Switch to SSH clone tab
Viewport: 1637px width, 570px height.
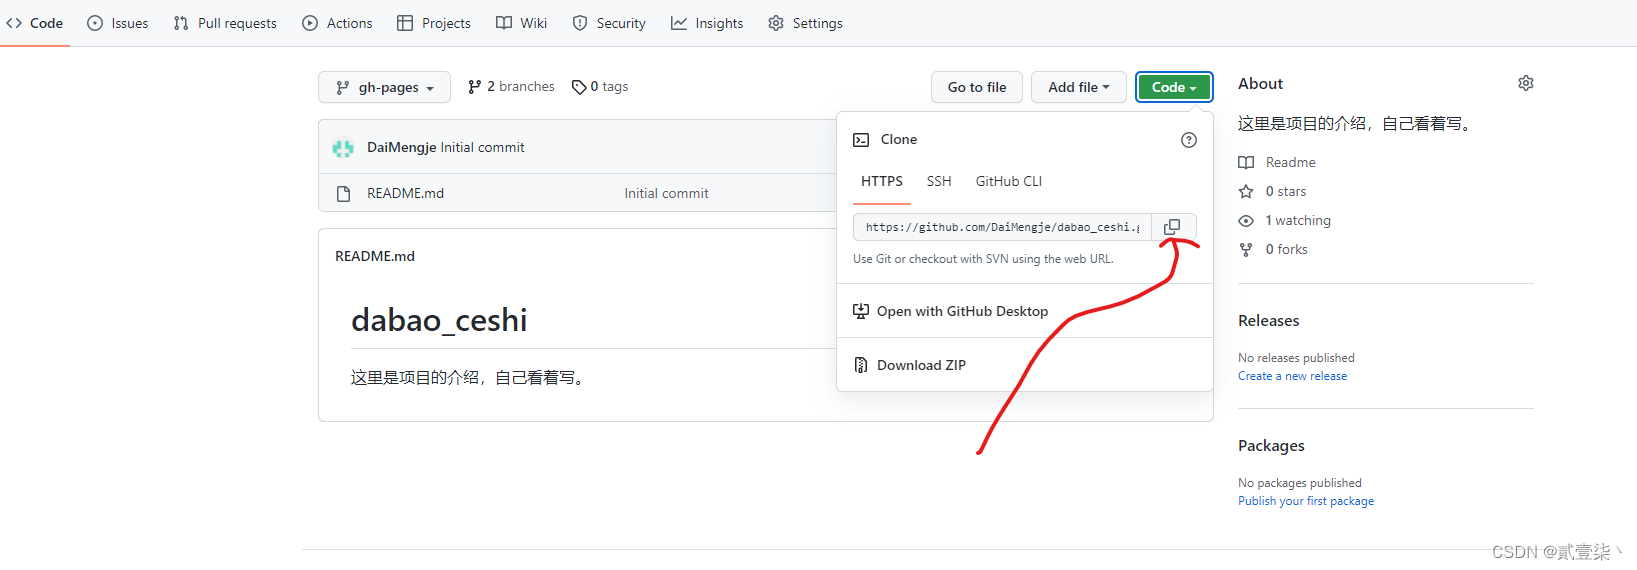point(939,182)
